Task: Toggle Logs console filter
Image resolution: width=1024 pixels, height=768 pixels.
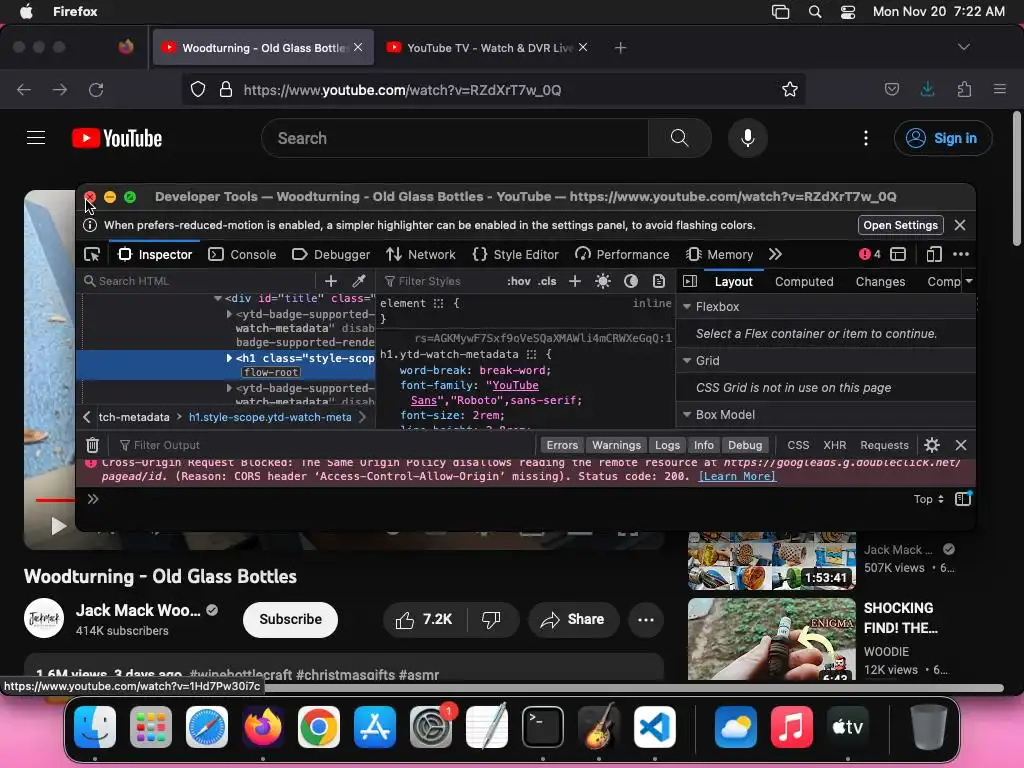Action: tap(667, 445)
